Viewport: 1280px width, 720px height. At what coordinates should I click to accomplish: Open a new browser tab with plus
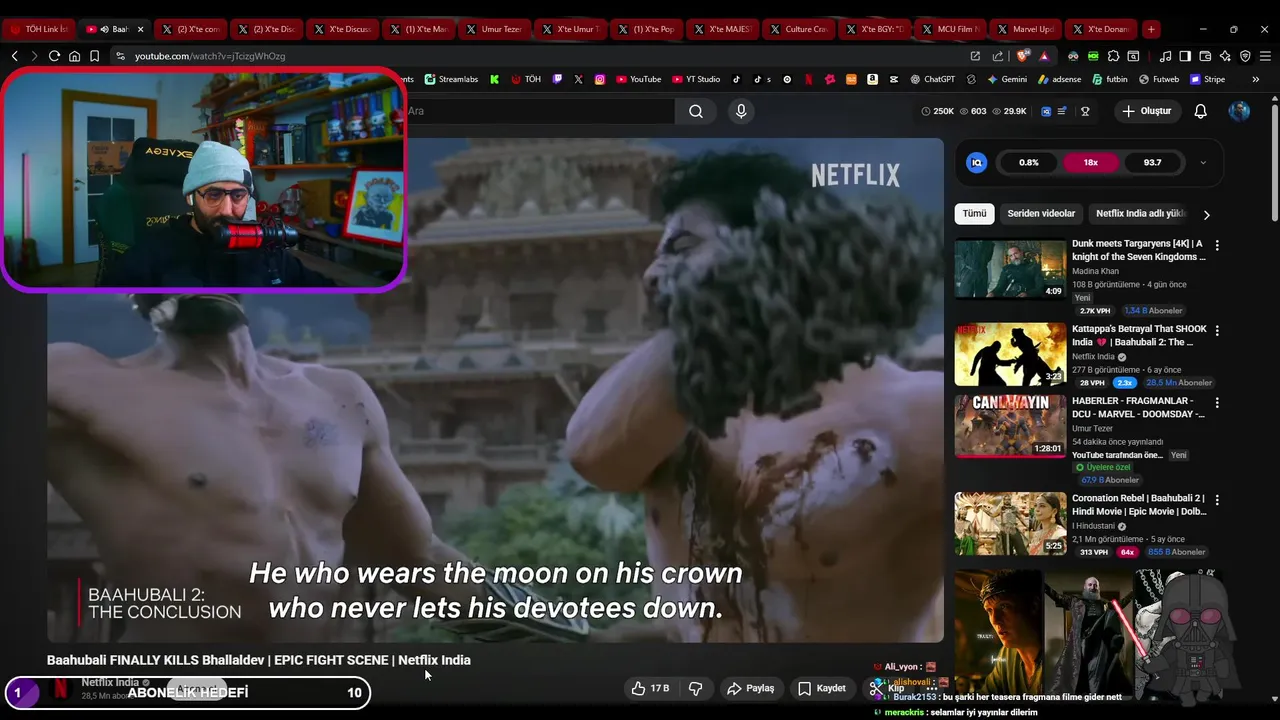1151,29
